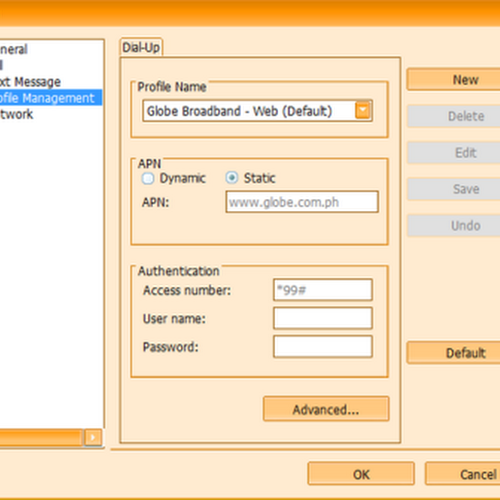Focus the Password field

coord(323,347)
